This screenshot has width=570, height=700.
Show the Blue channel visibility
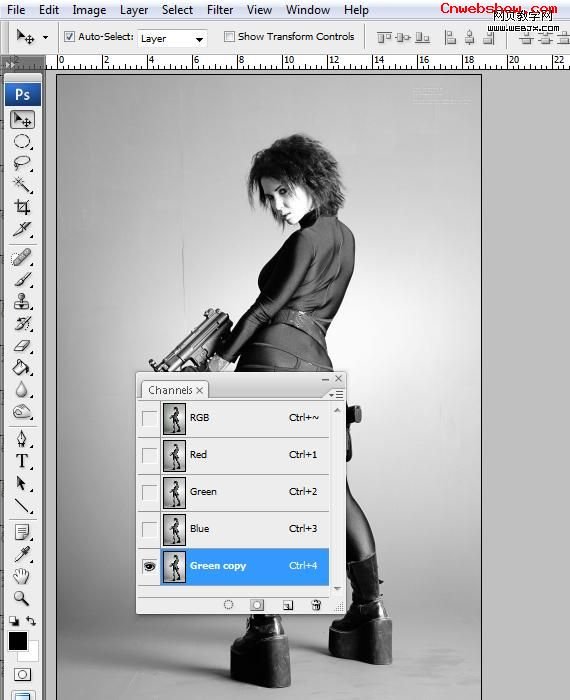pos(149,529)
